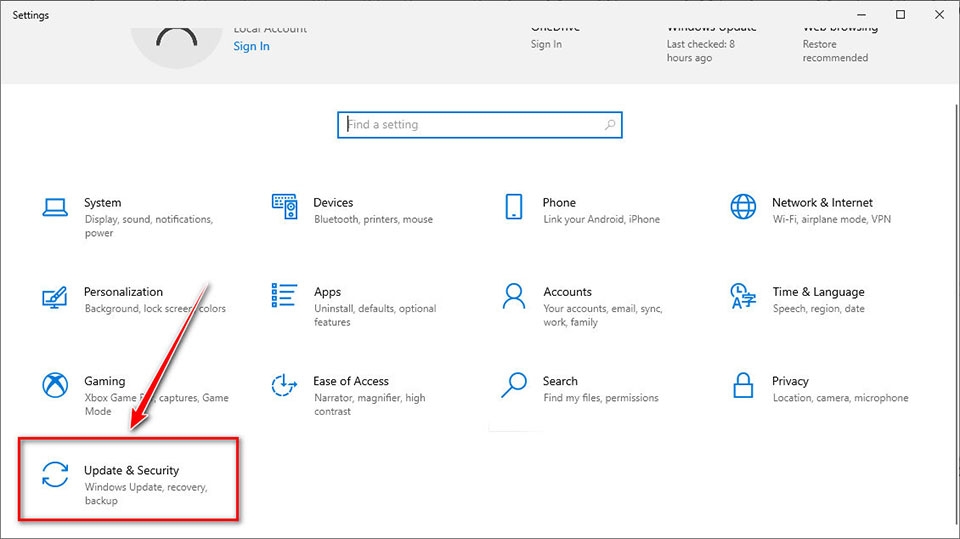Open the Devices settings title

coord(333,203)
